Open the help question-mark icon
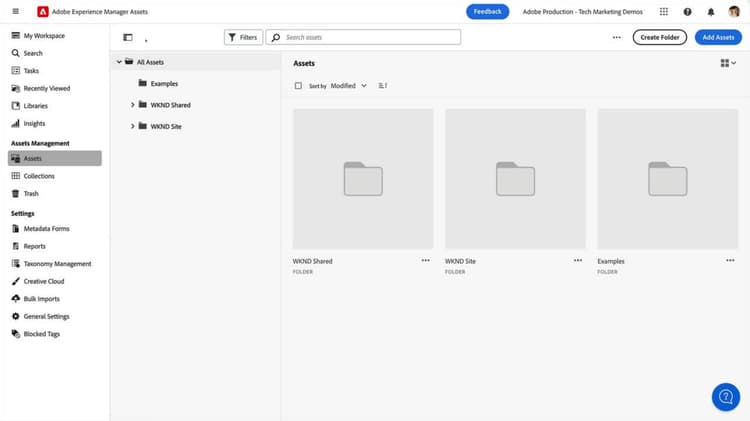The image size is (750, 421). point(687,12)
